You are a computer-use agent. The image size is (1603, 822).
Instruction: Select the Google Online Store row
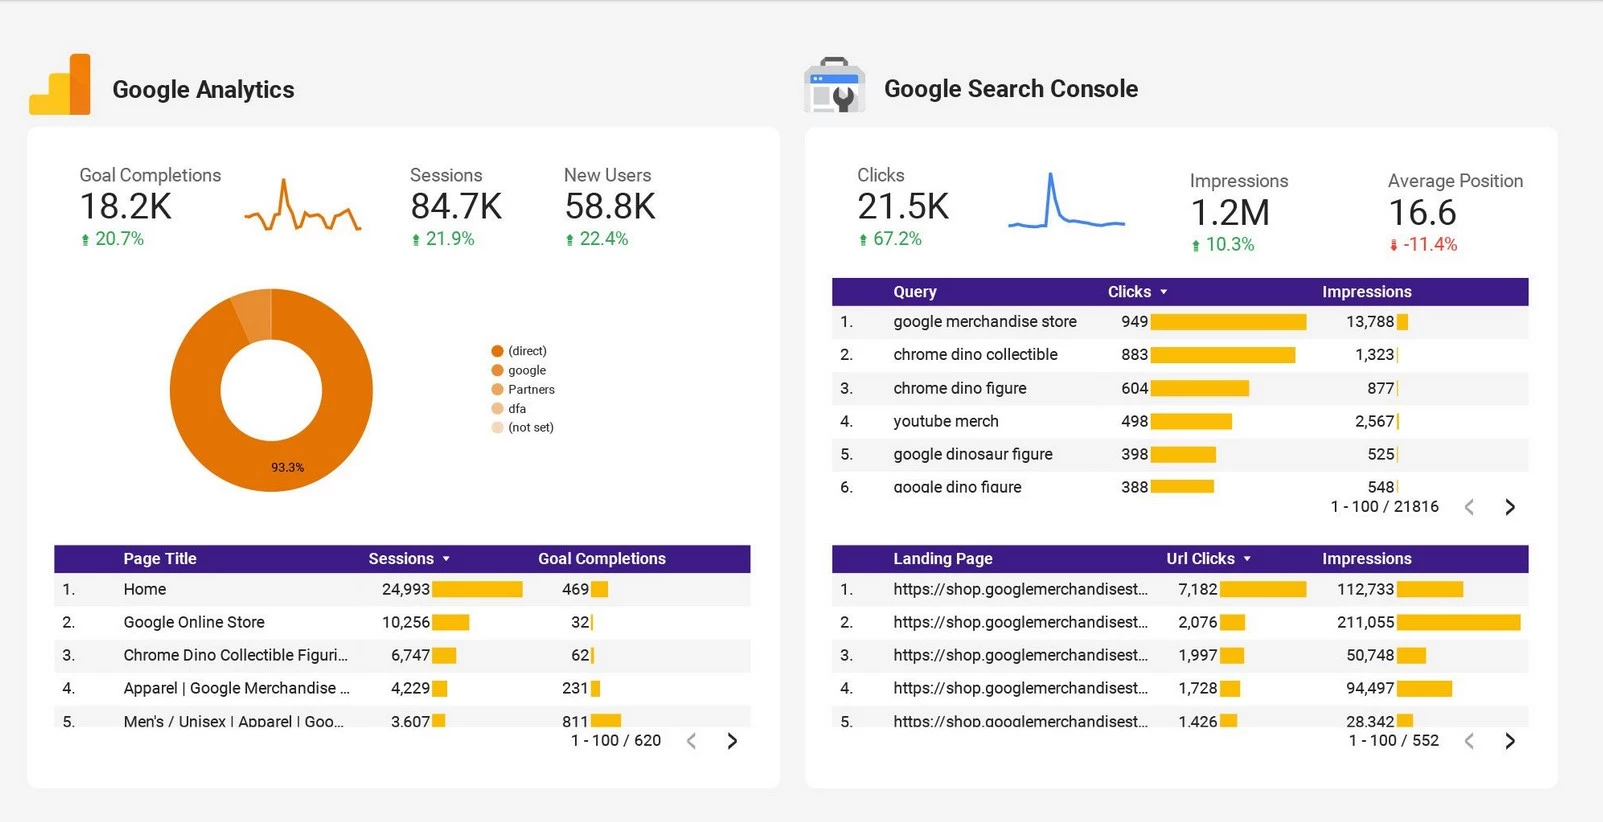(402, 622)
